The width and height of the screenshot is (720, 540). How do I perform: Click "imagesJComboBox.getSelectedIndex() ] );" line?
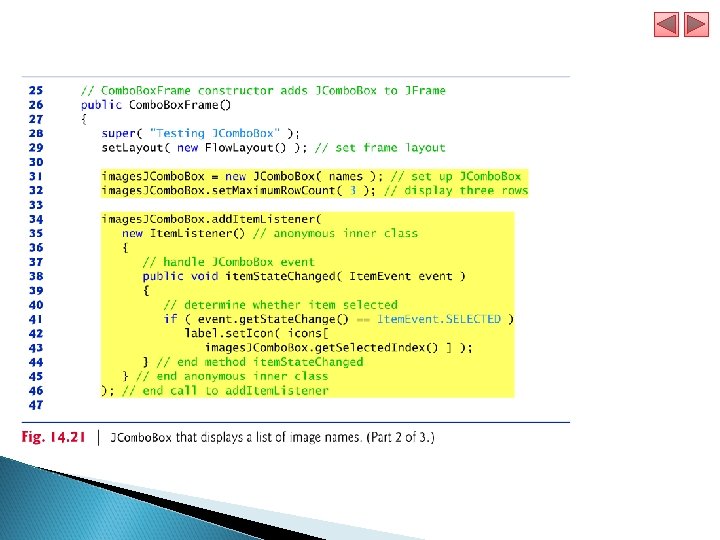coord(338,348)
